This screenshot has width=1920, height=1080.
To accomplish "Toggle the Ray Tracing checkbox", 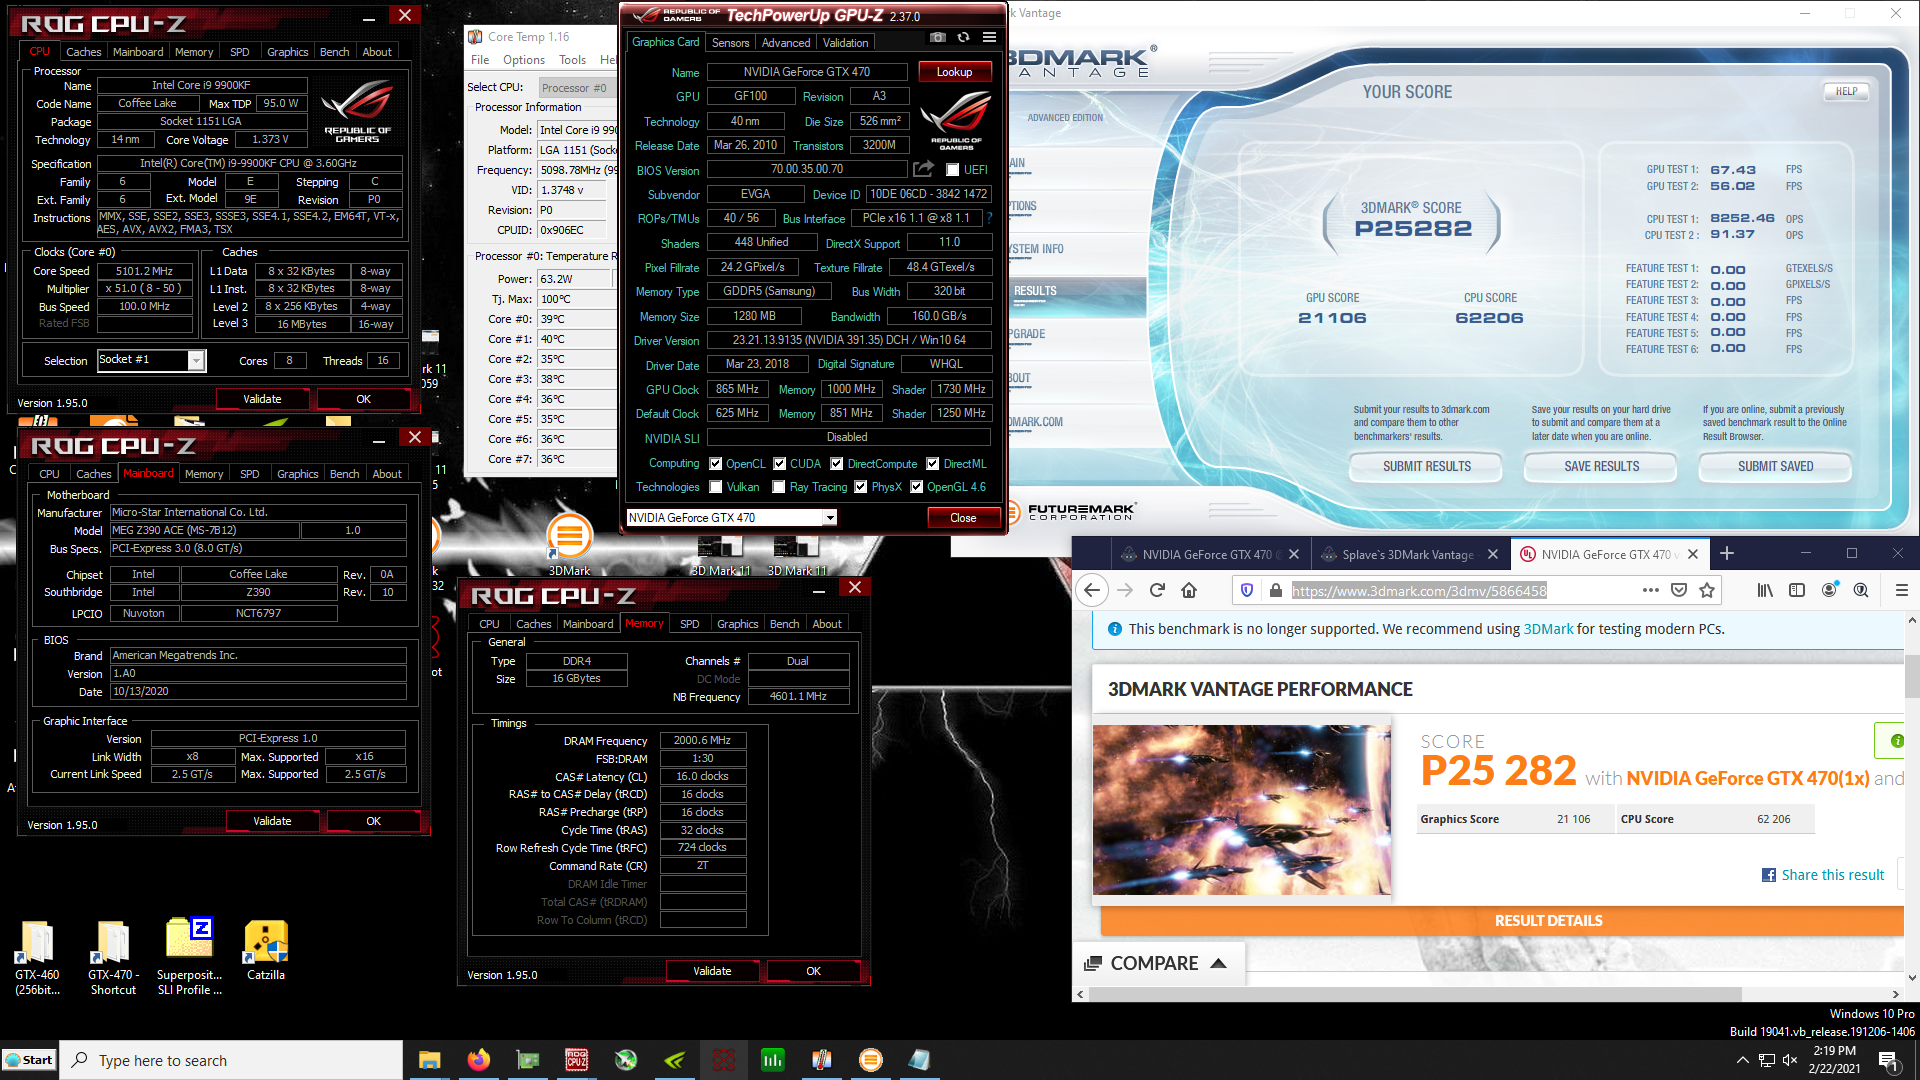I will tap(780, 487).
